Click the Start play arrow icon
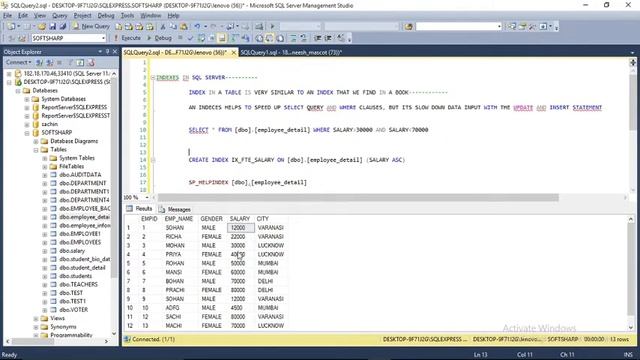This screenshot has height=360, width=640. pos(272,27)
